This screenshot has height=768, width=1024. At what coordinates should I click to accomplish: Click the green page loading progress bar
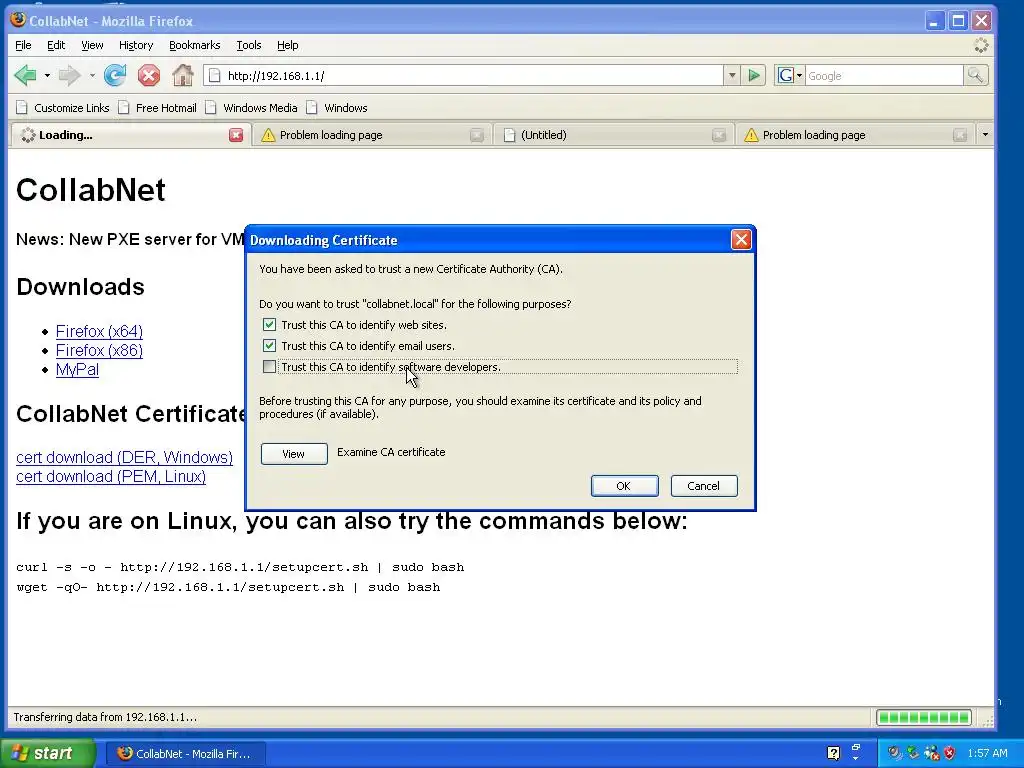click(x=923, y=718)
